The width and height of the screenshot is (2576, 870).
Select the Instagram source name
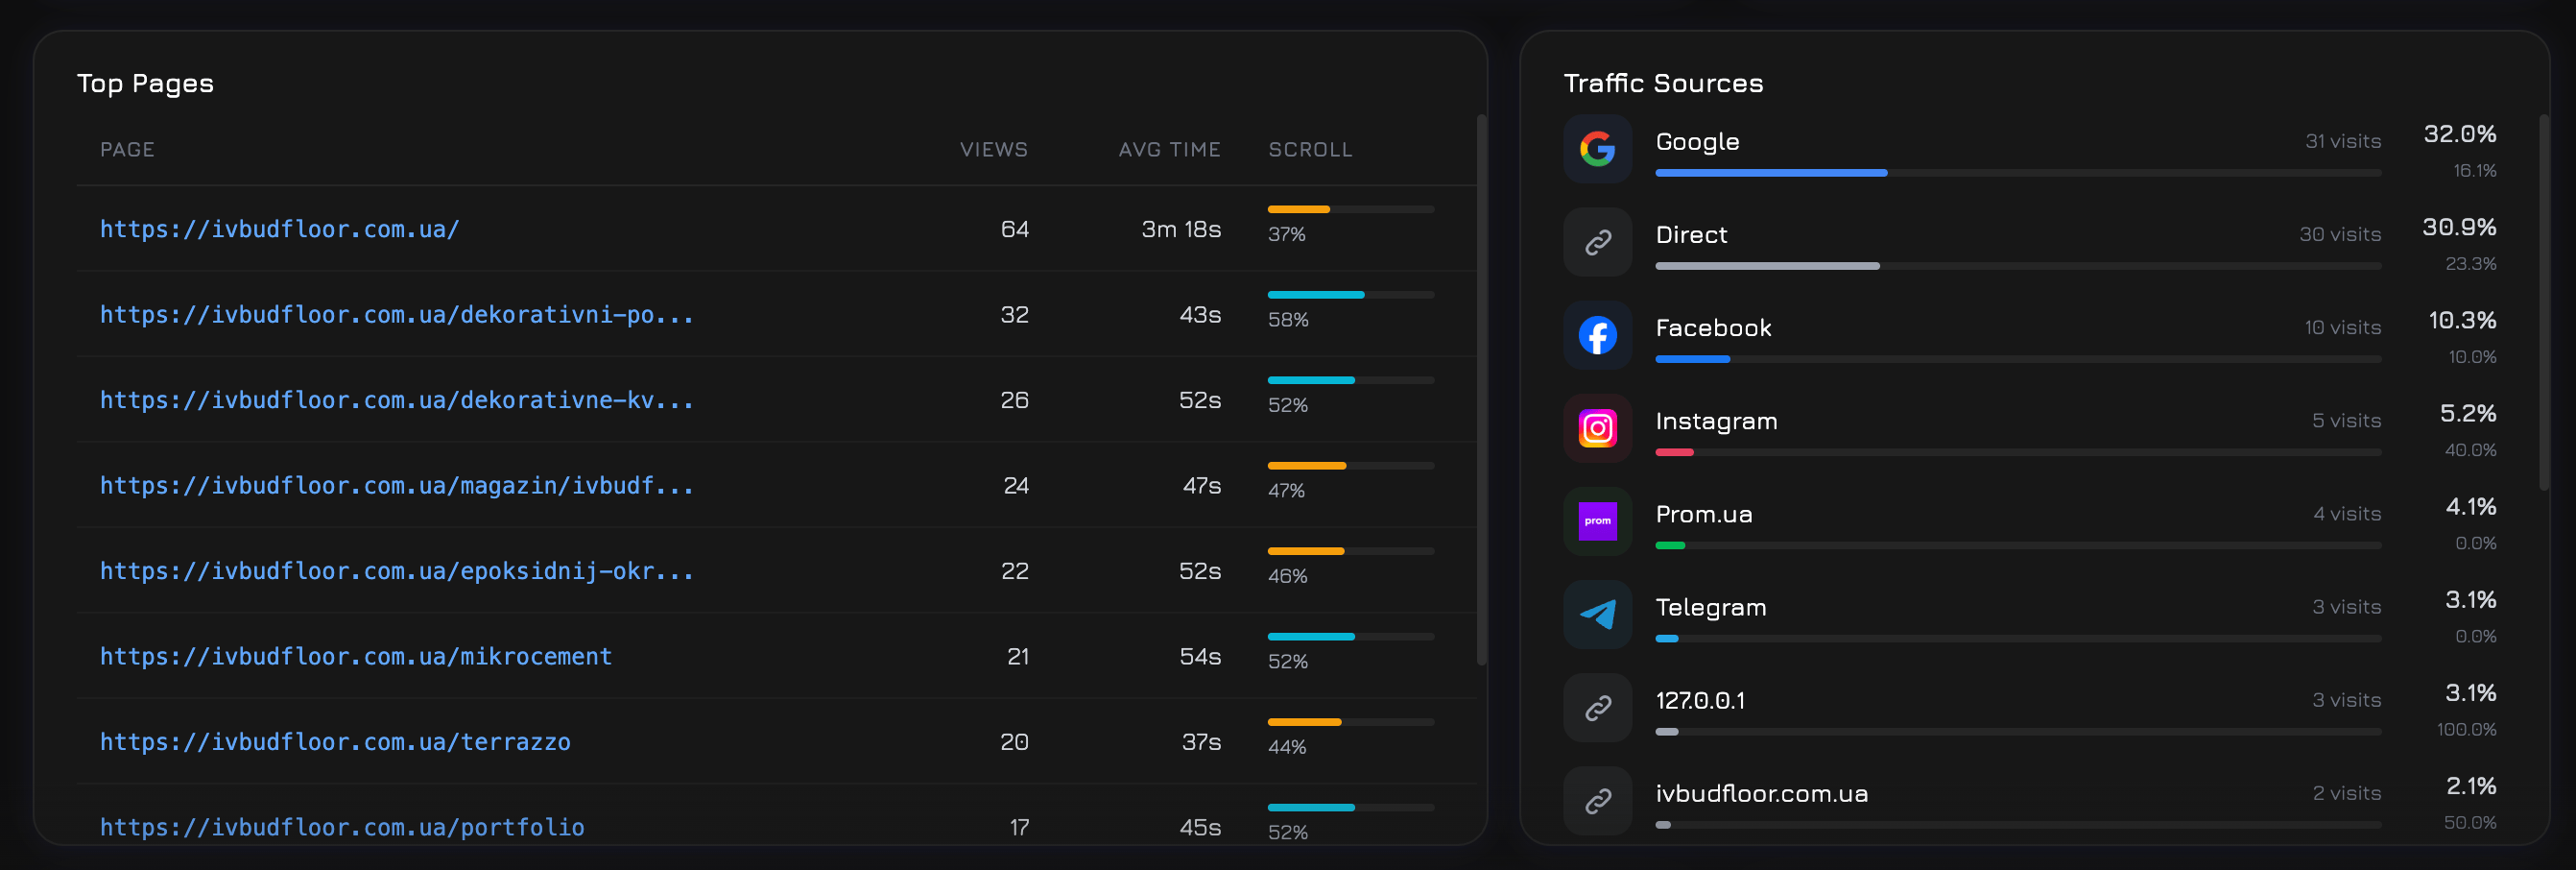1716,422
